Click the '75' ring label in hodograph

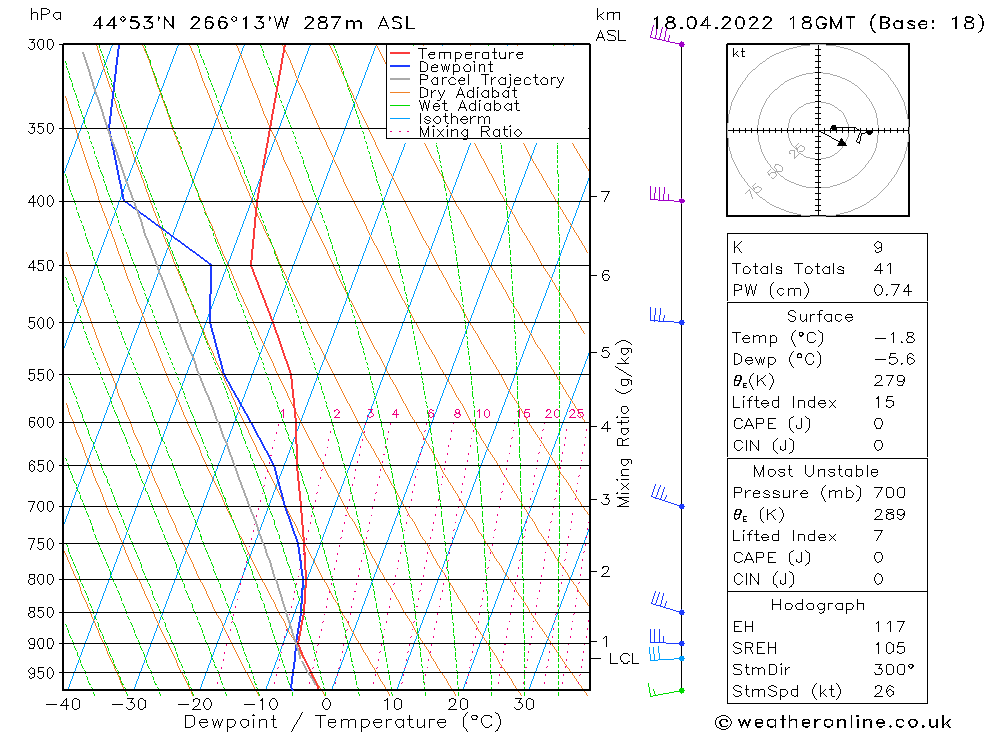(x=754, y=189)
